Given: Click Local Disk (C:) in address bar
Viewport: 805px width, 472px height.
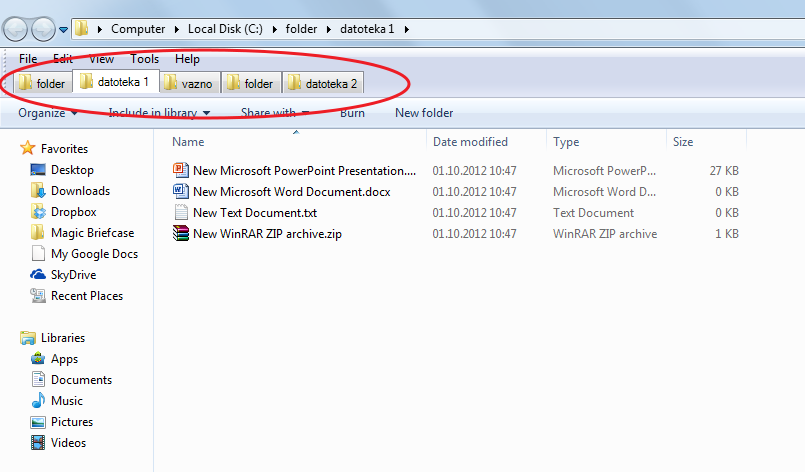Looking at the screenshot, I should [x=227, y=29].
